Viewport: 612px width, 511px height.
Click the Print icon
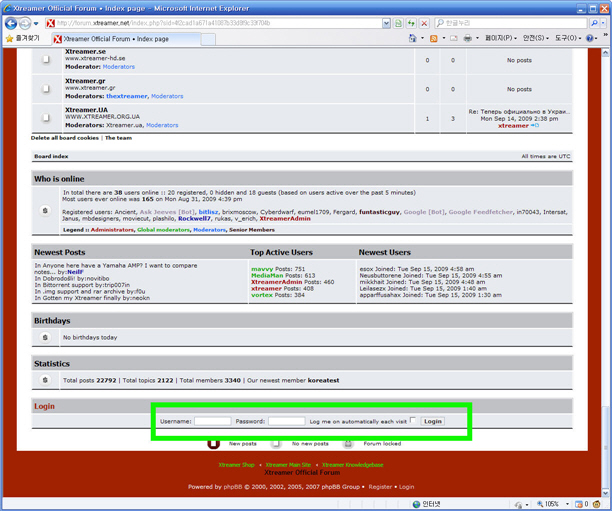(x=468, y=38)
